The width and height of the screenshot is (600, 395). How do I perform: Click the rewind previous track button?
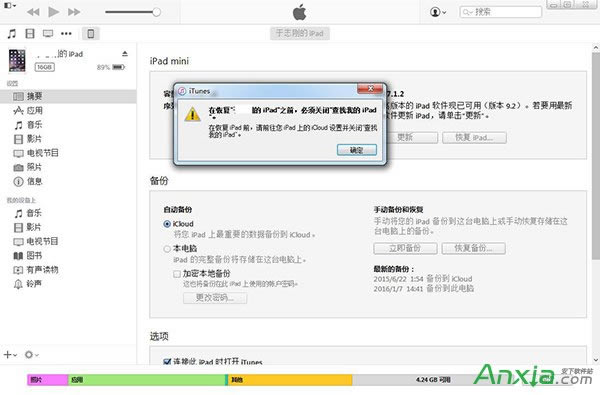(33, 12)
